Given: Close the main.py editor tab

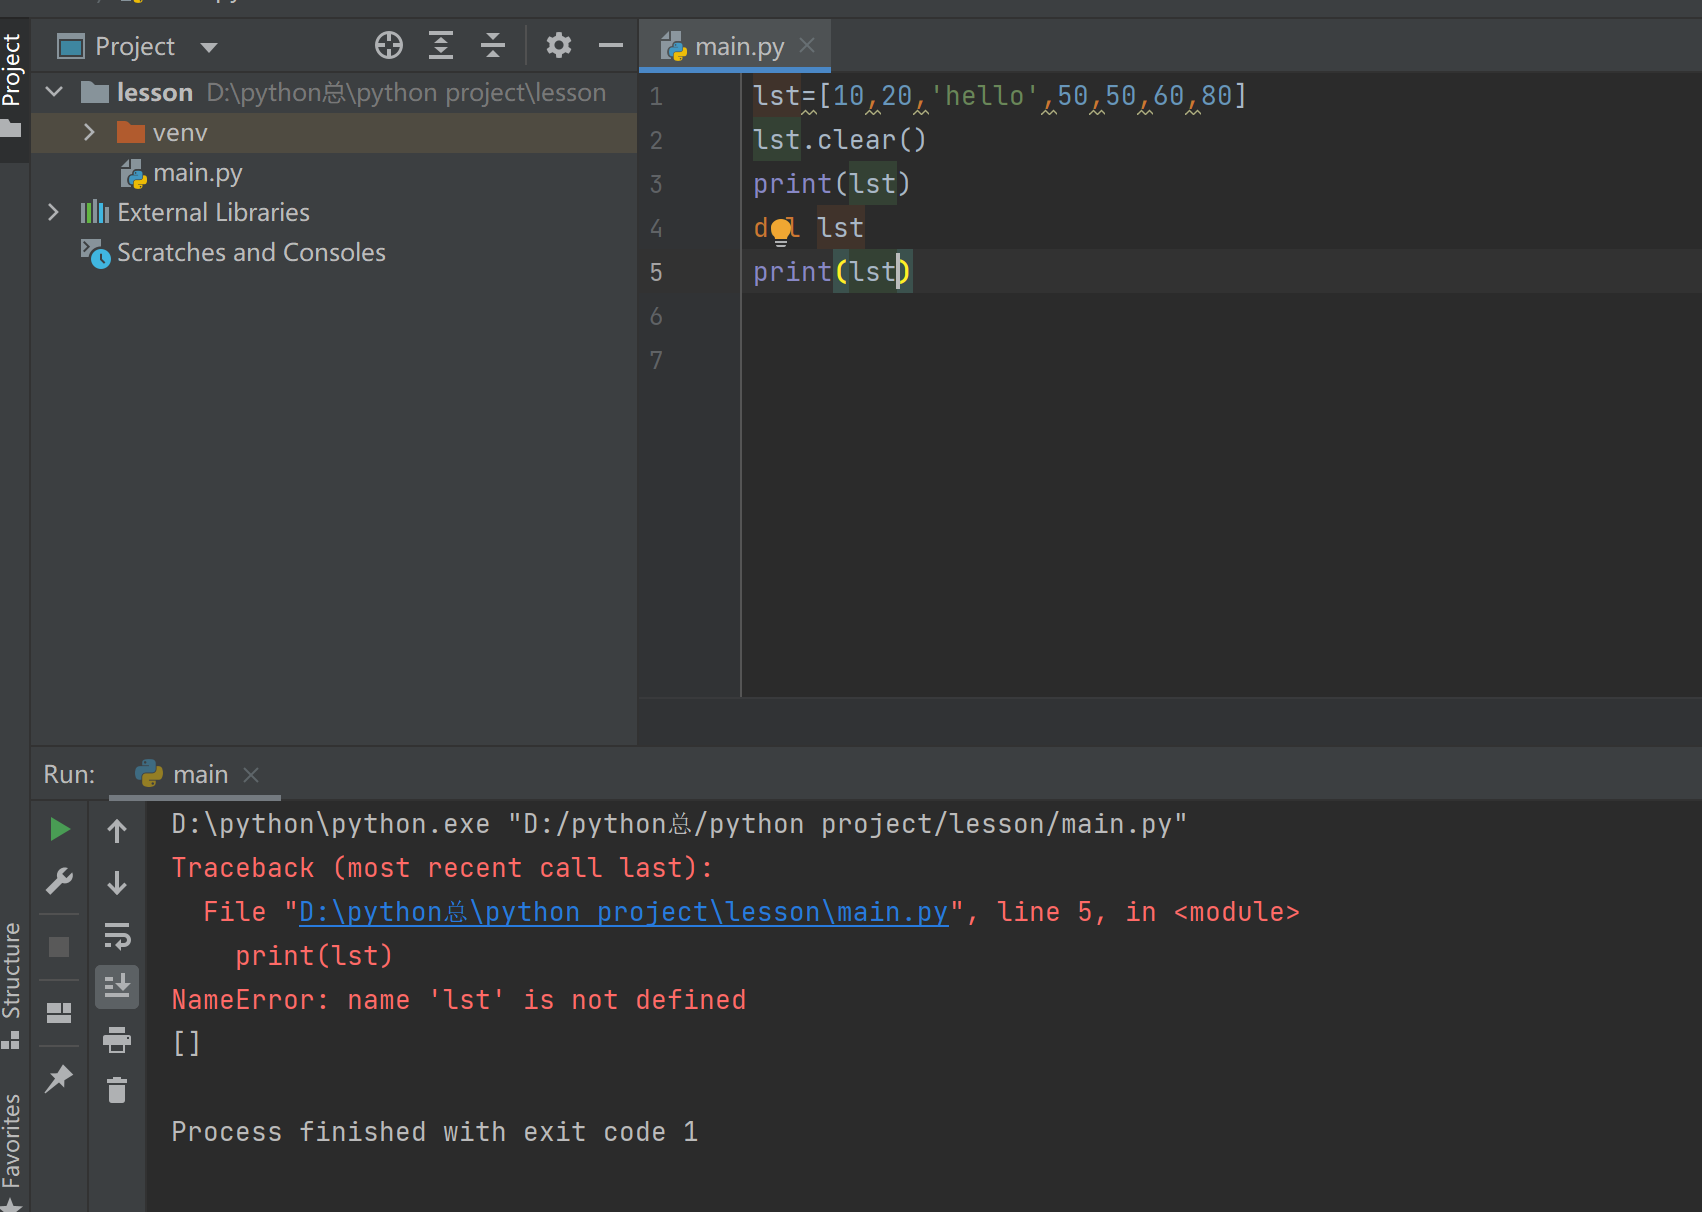Looking at the screenshot, I should 808,46.
